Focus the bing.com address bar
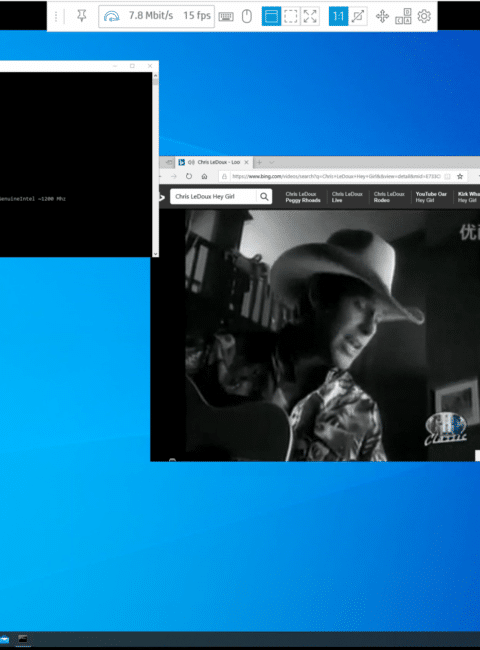This screenshot has width=480, height=650. pyautogui.click(x=336, y=176)
